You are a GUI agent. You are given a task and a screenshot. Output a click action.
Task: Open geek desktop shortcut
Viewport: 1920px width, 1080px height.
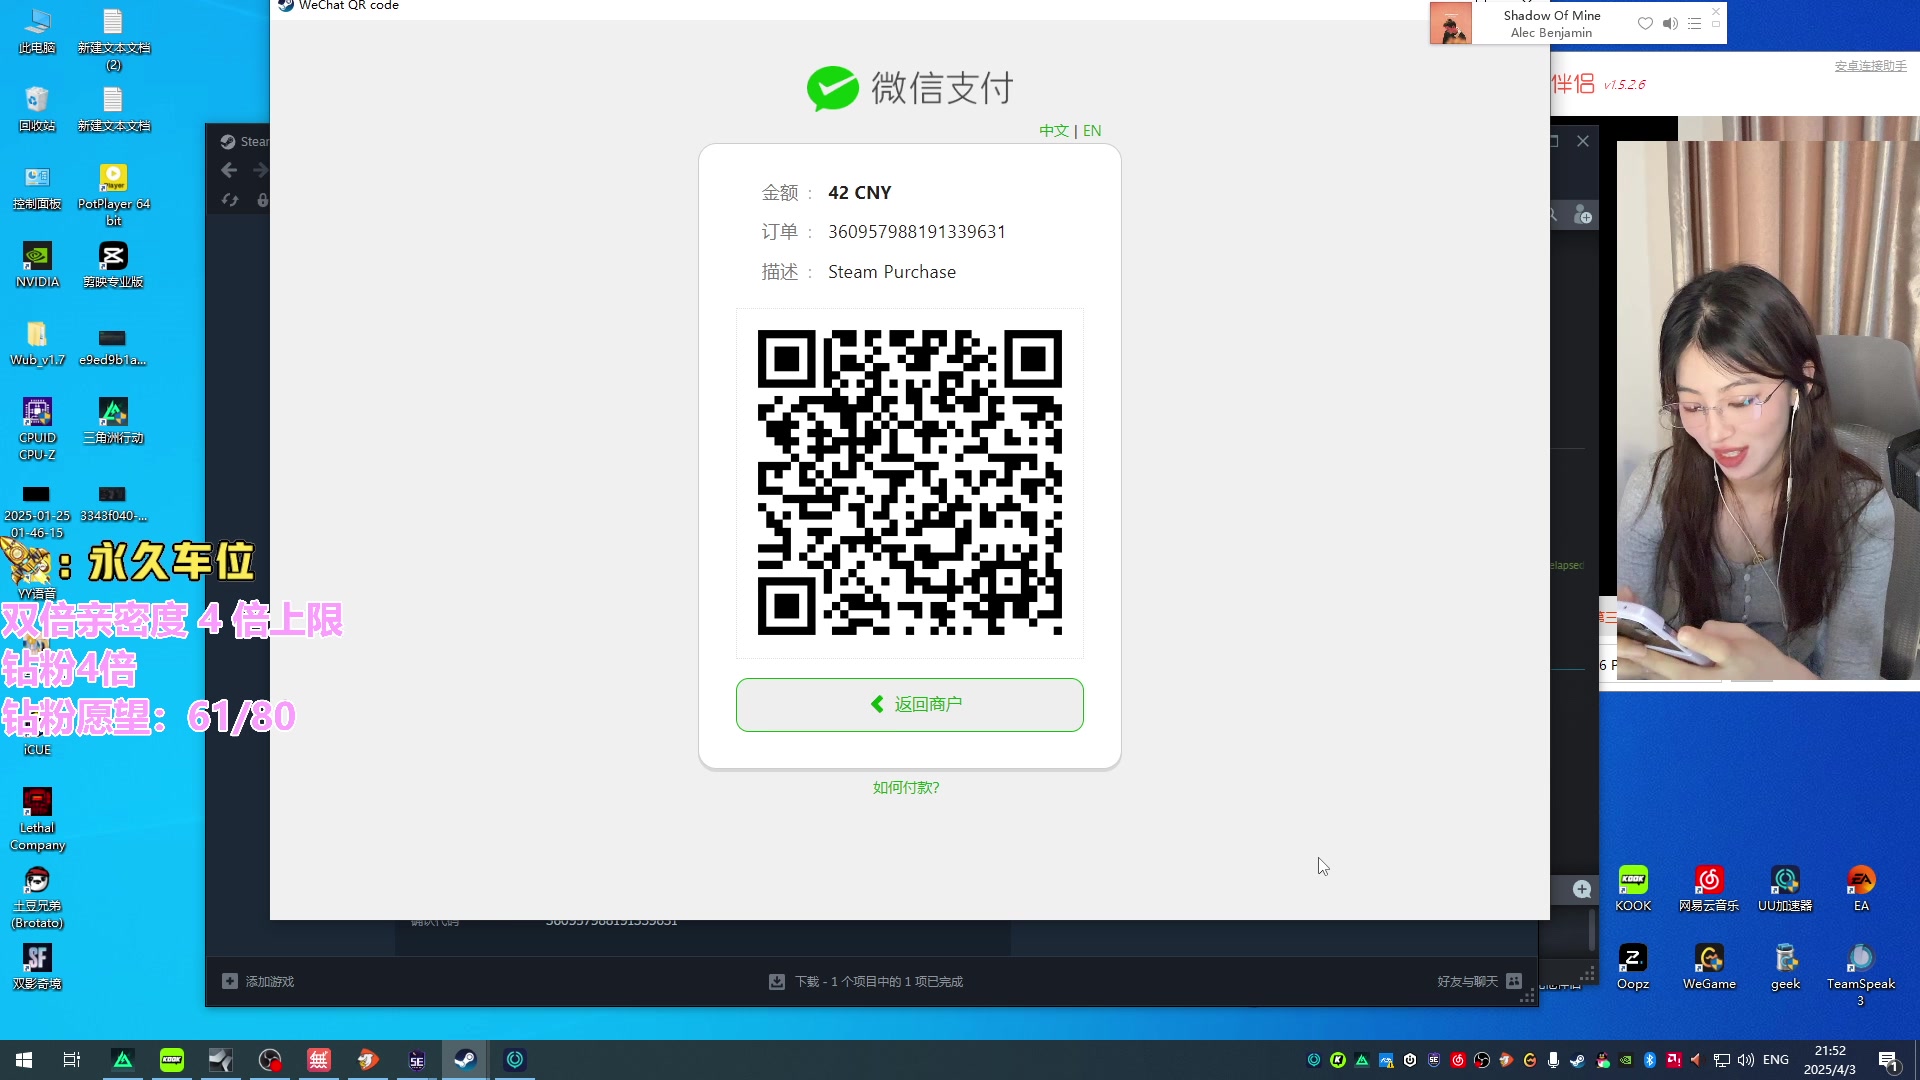click(1785, 967)
